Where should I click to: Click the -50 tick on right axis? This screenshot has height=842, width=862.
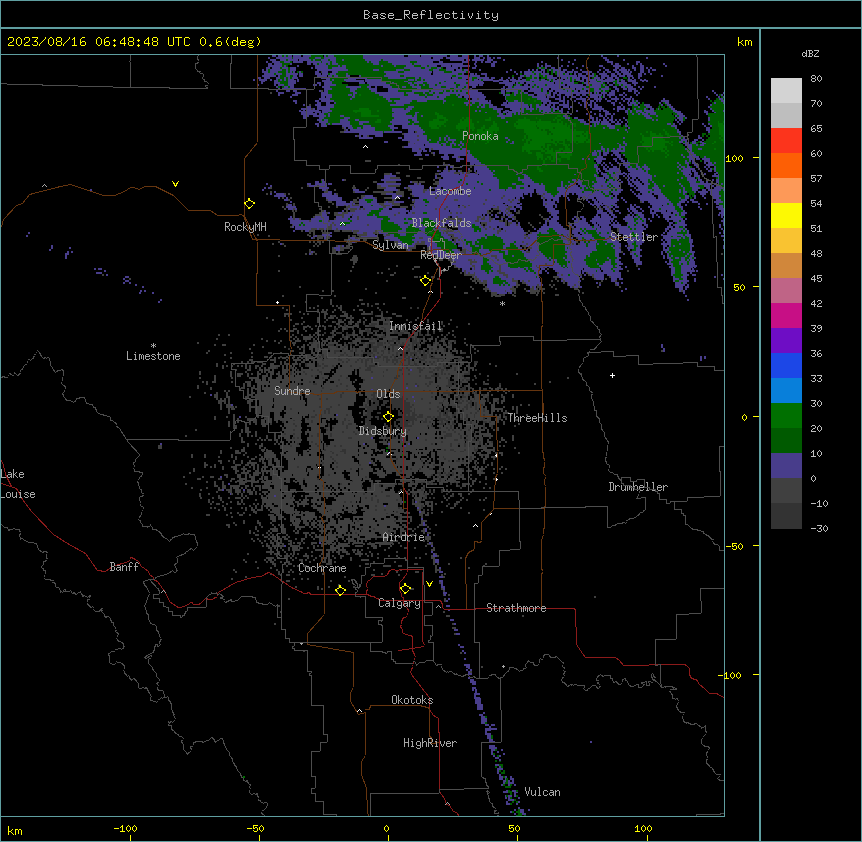(x=734, y=546)
